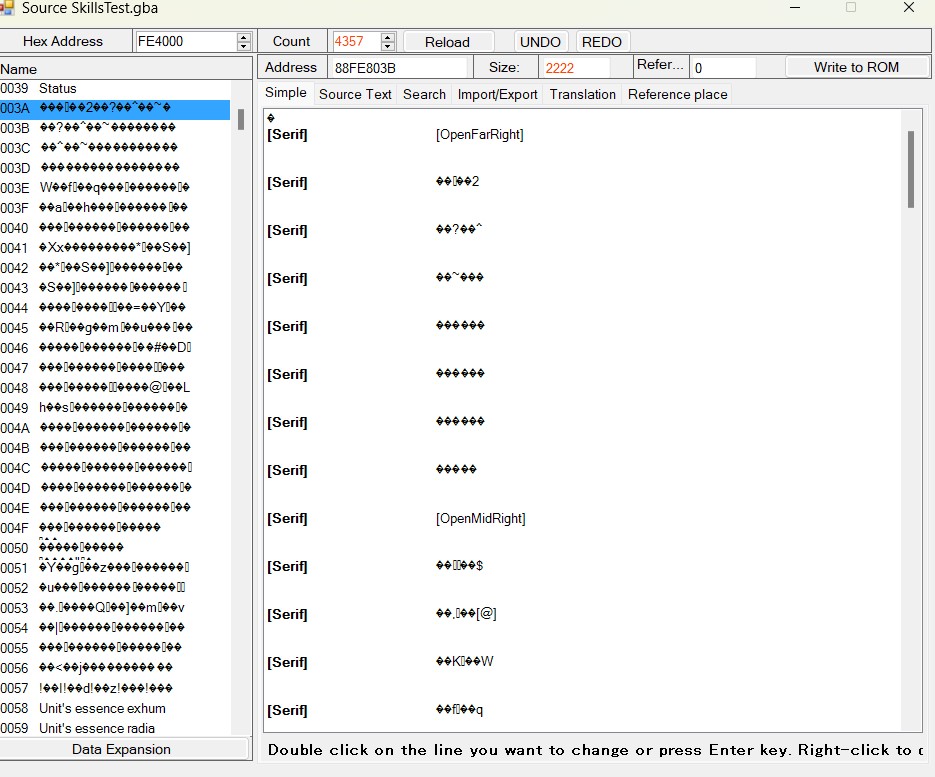
Task: Click Write to ROM button
Action: pyautogui.click(x=856, y=67)
